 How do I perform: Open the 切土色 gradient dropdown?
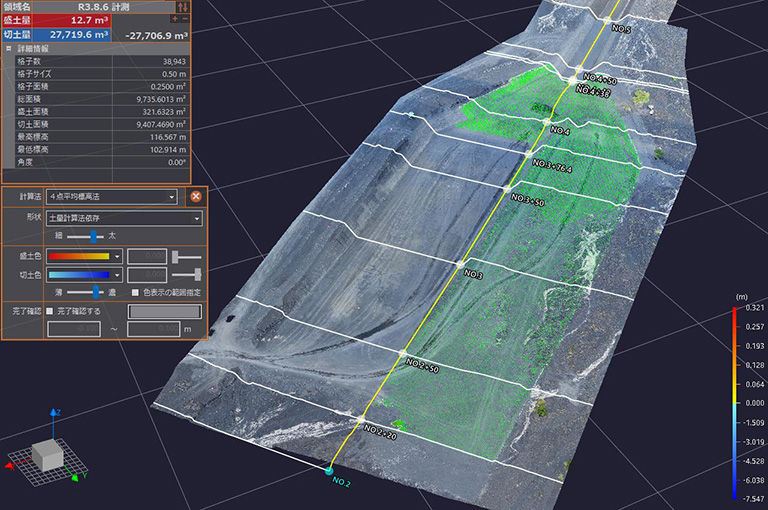point(117,275)
